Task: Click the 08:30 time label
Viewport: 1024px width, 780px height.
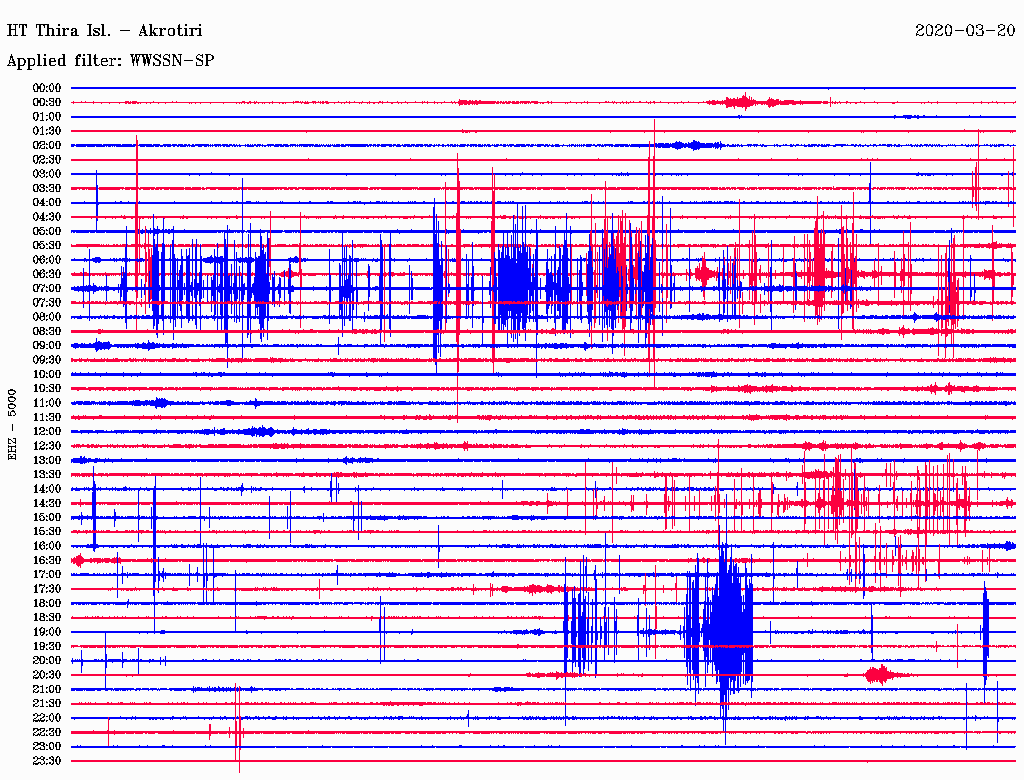Action: 47,332
